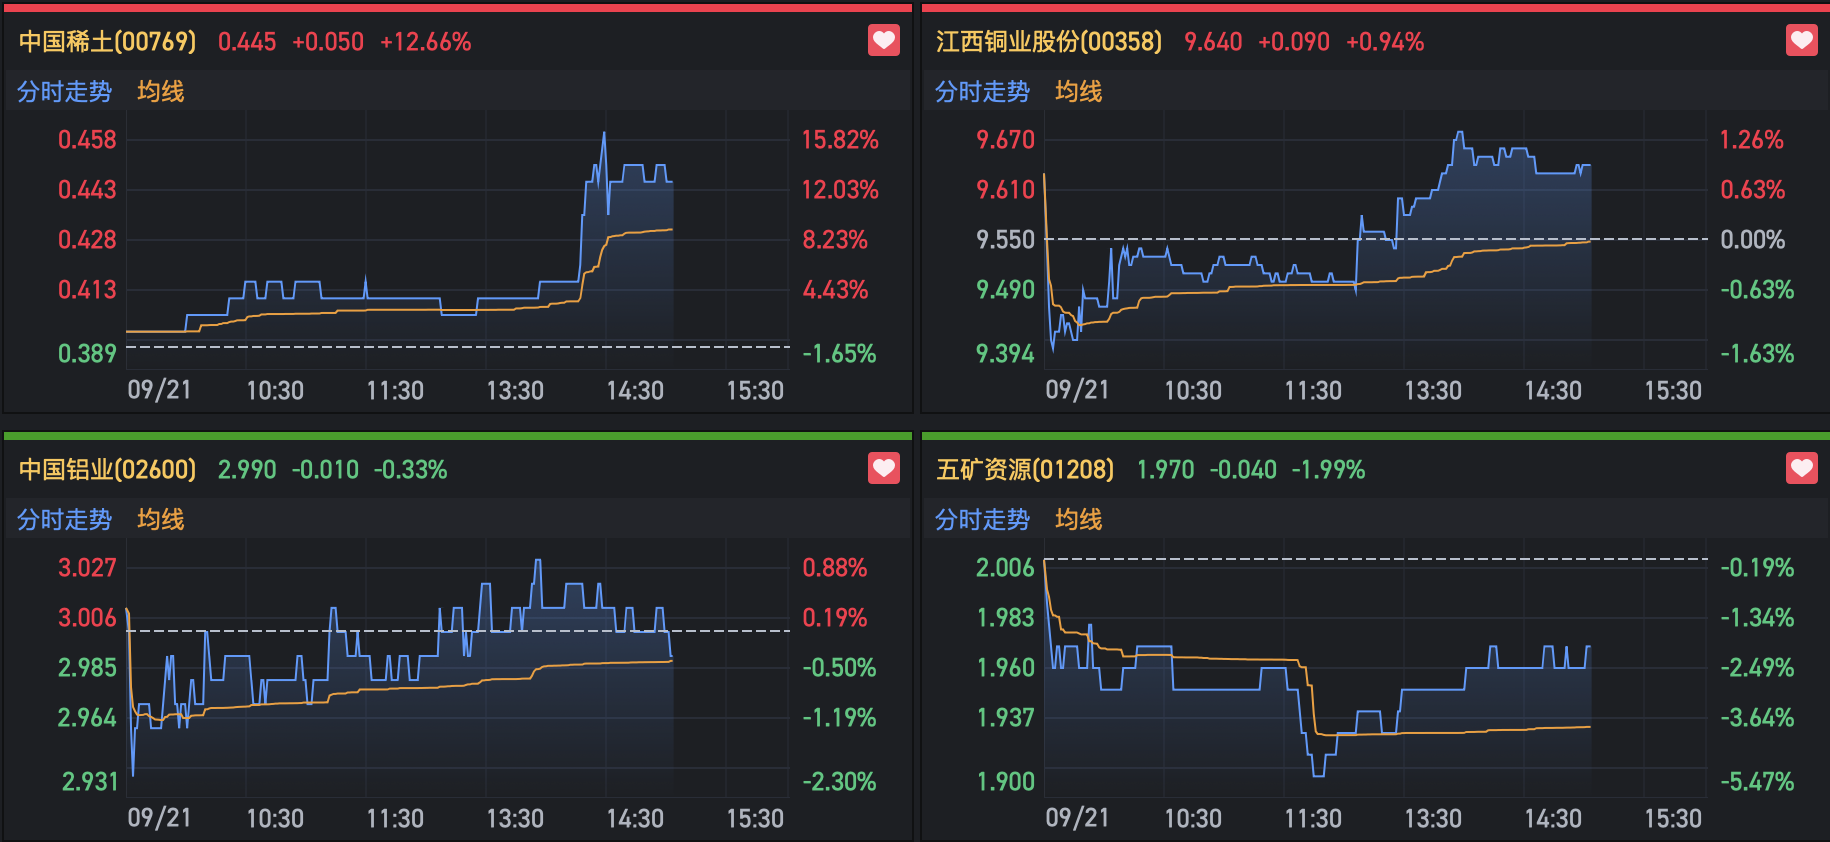The image size is (1830, 842).
Task: Remove 五矿资源 from favorites via heart
Action: 1801,468
